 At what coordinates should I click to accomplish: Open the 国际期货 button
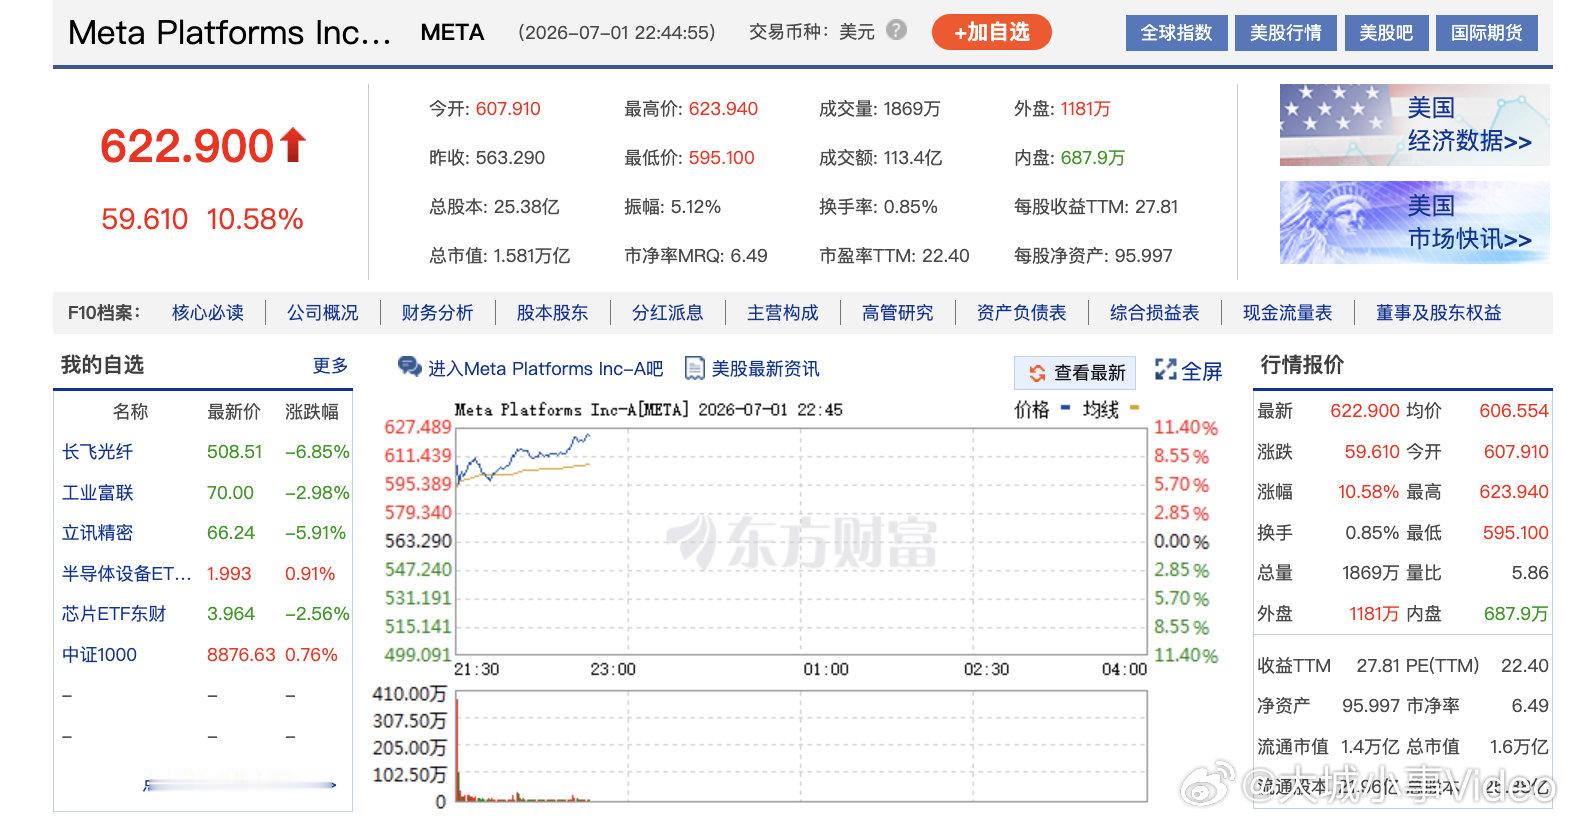(x=1487, y=33)
